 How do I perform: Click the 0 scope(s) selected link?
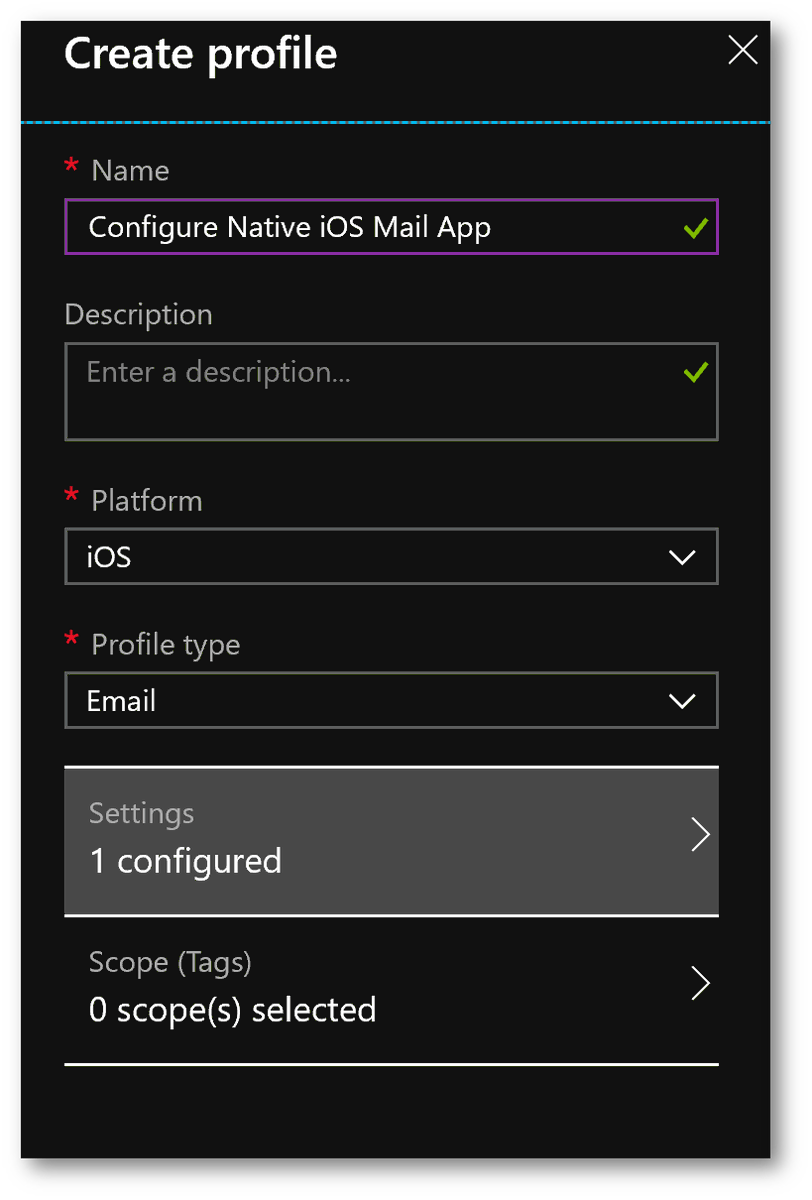(233, 1010)
